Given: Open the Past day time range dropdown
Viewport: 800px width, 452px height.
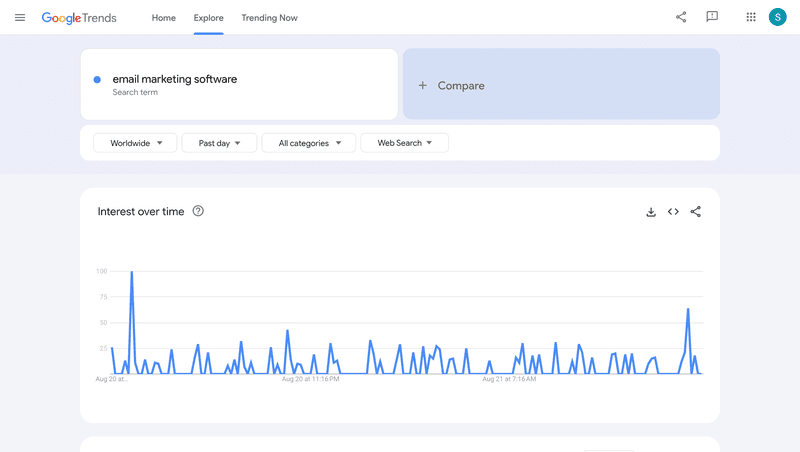Looking at the screenshot, I should tap(219, 143).
